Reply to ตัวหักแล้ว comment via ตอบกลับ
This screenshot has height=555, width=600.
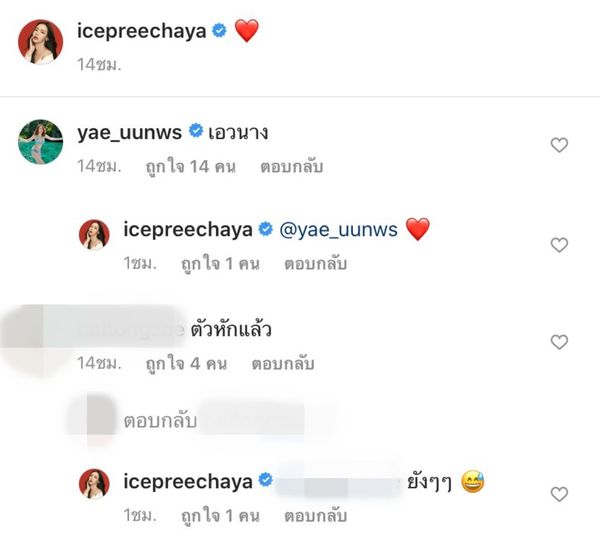pyautogui.click(x=283, y=364)
